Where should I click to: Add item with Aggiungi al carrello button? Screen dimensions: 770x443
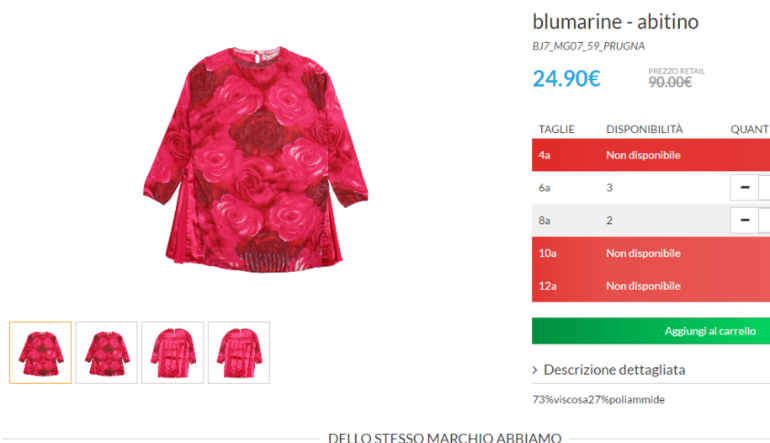651,331
